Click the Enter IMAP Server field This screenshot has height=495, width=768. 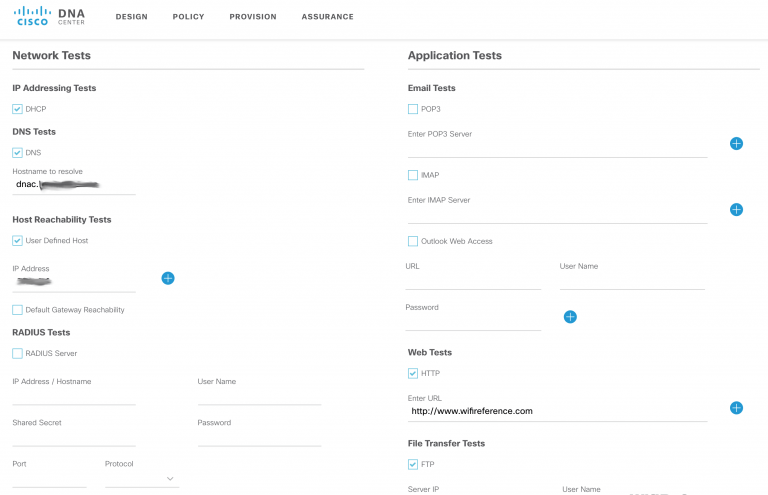pyautogui.click(x=557, y=215)
